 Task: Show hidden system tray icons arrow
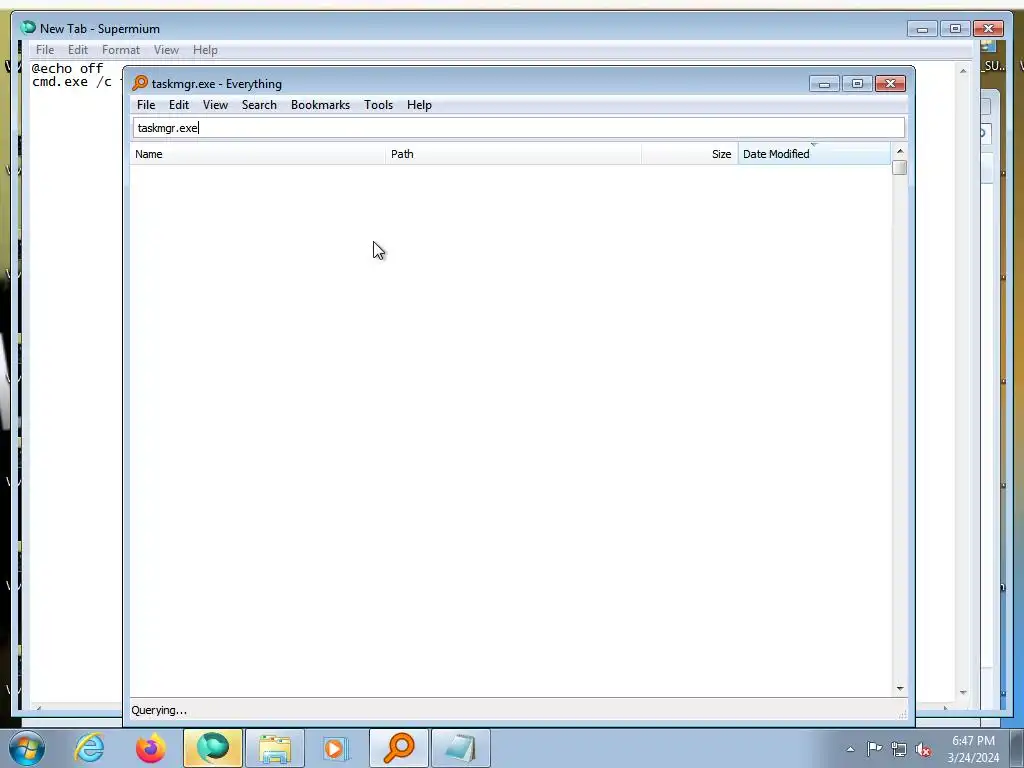tap(850, 749)
